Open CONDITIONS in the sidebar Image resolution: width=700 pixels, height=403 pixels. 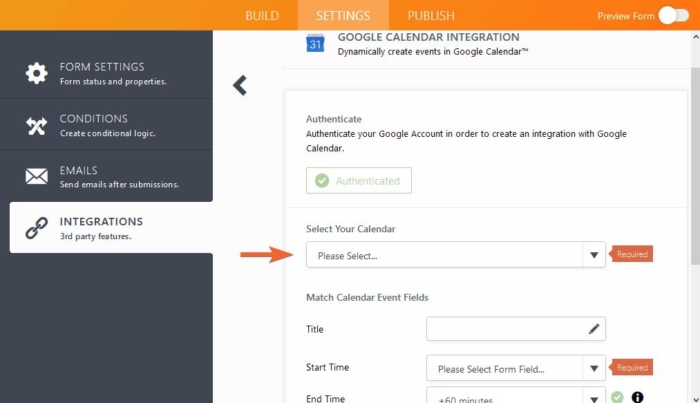pyautogui.click(x=106, y=125)
